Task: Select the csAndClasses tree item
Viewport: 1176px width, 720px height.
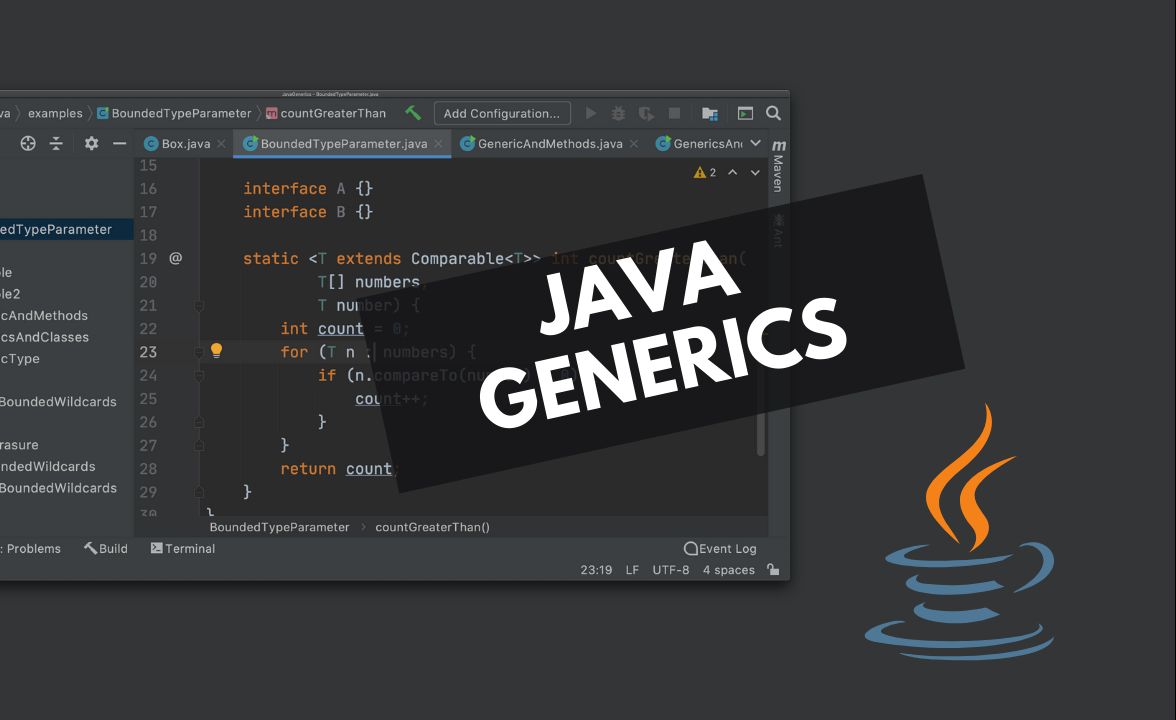Action: click(x=44, y=338)
